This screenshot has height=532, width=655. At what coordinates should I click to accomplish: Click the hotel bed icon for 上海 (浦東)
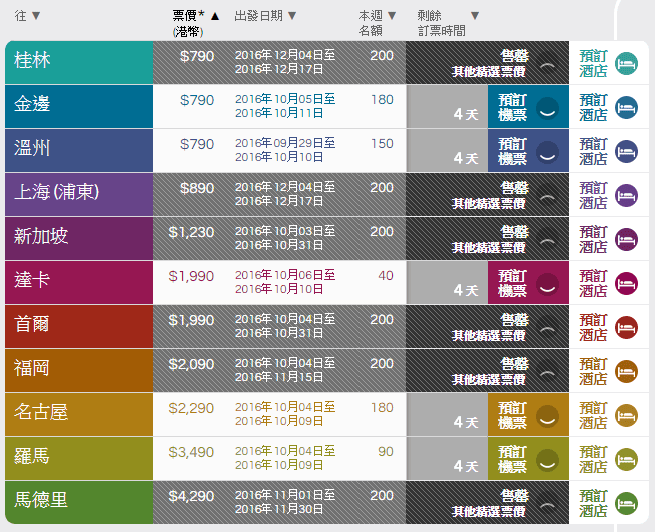[x=625, y=195]
